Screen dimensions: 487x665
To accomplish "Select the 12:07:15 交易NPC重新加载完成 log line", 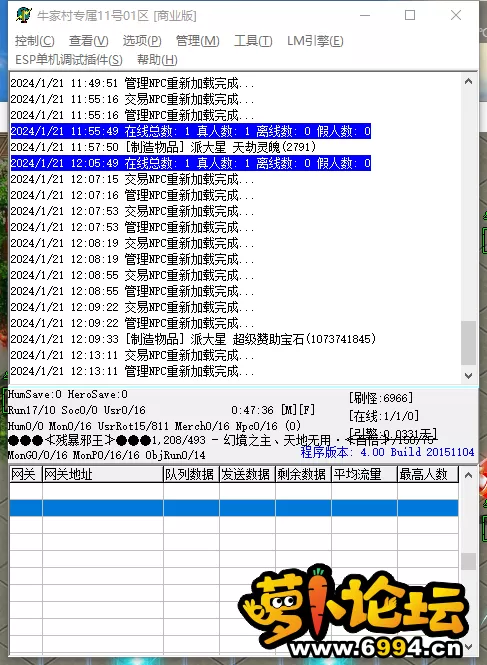I will click(x=132, y=179).
